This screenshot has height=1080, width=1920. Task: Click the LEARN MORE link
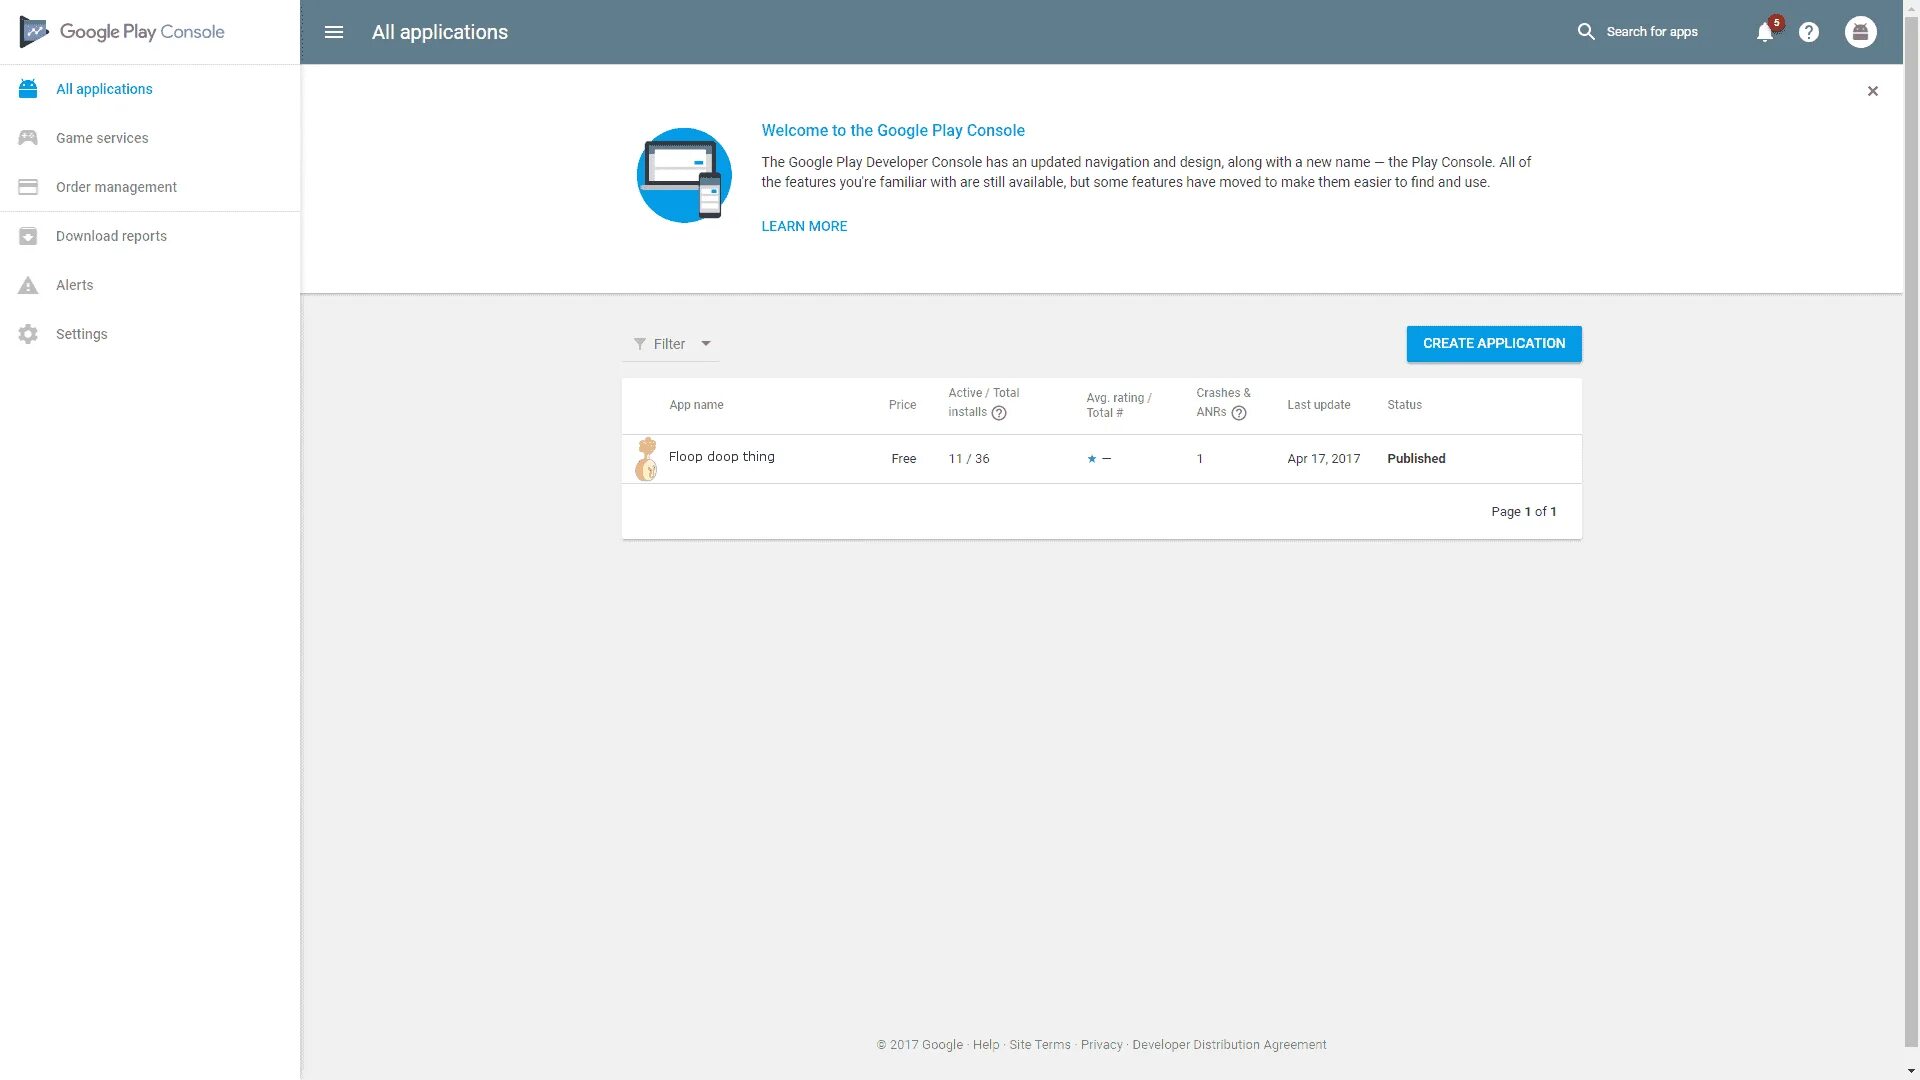click(804, 225)
